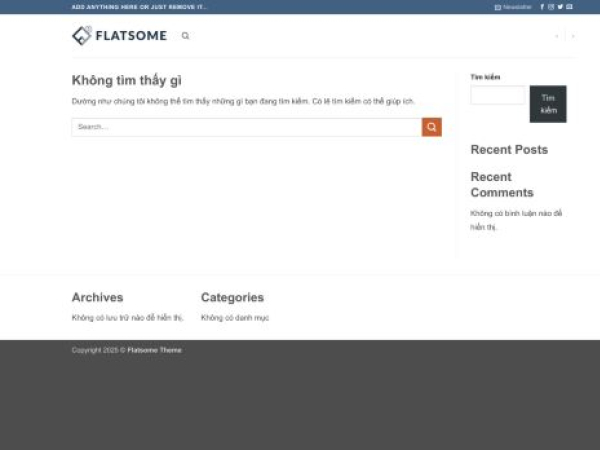Image resolution: width=600 pixels, height=450 pixels.
Task: Click the "Không tìm thấy gì" page title
Action: [126, 81]
